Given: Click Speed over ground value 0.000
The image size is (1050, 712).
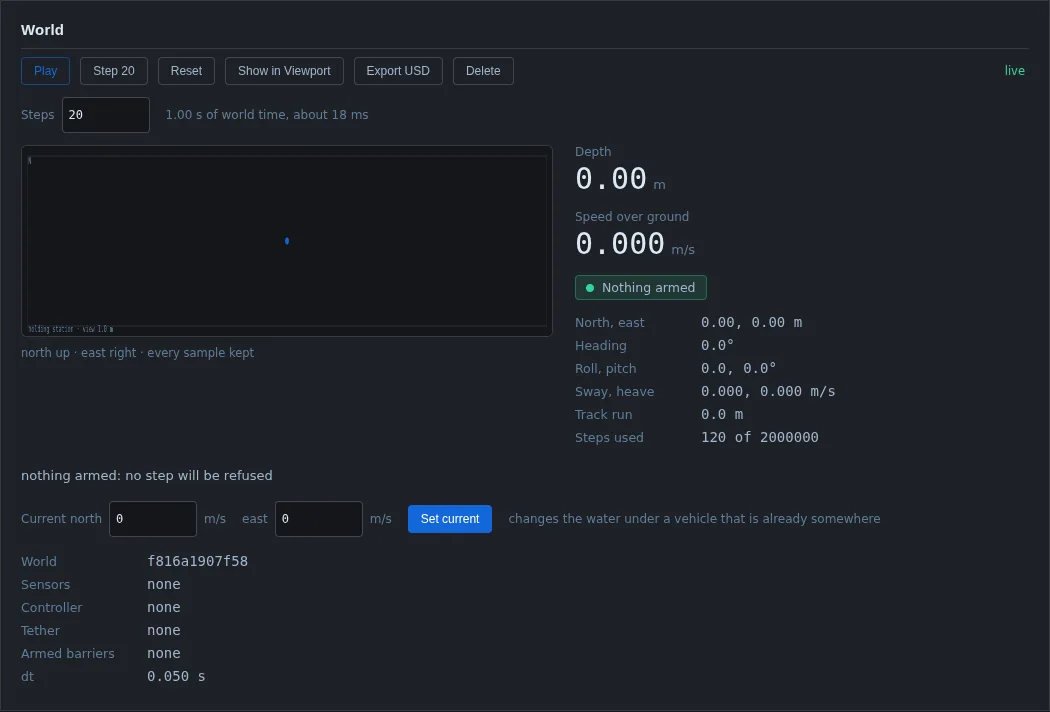Looking at the screenshot, I should coord(620,244).
